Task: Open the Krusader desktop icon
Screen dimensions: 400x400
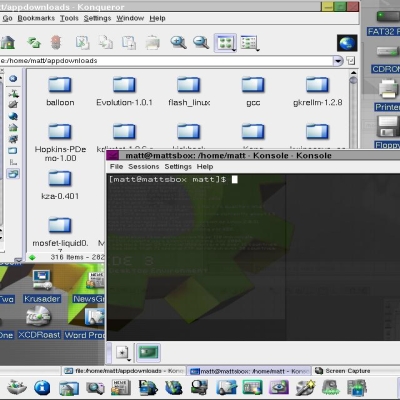Action: click(x=42, y=286)
